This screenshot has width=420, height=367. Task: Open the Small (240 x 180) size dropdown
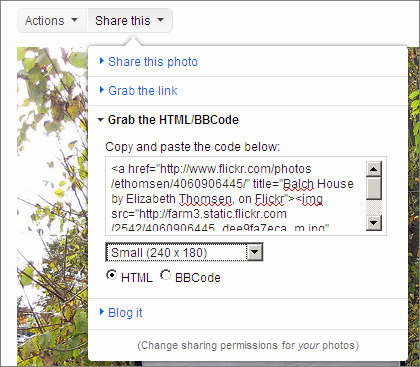click(x=184, y=252)
